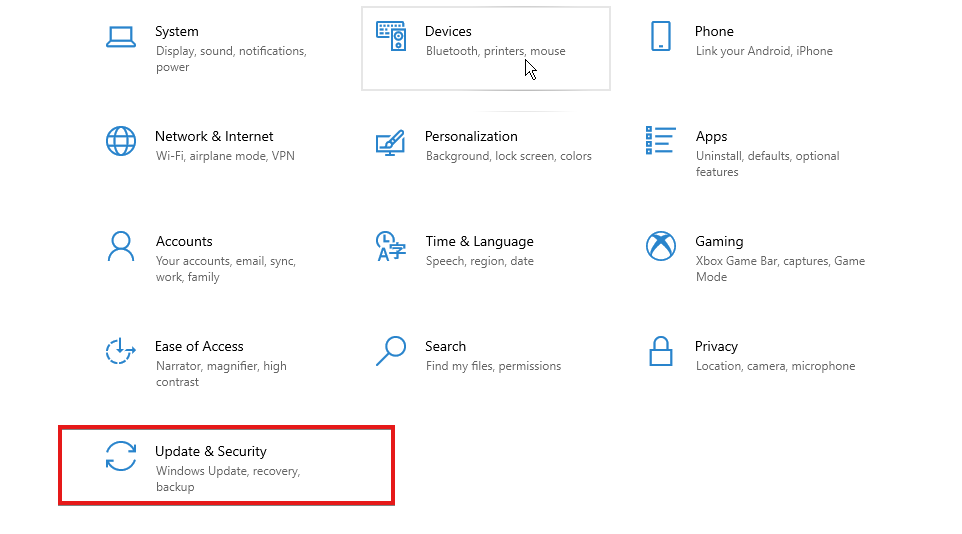Click the Update & Security refresh arrows icon
The height and width of the screenshot is (534, 962).
pyautogui.click(x=121, y=456)
